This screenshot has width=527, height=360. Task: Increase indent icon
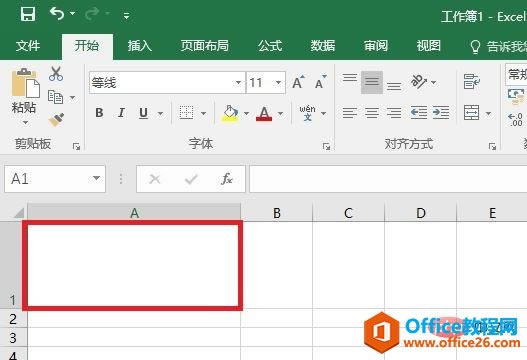pyautogui.click(x=441, y=113)
